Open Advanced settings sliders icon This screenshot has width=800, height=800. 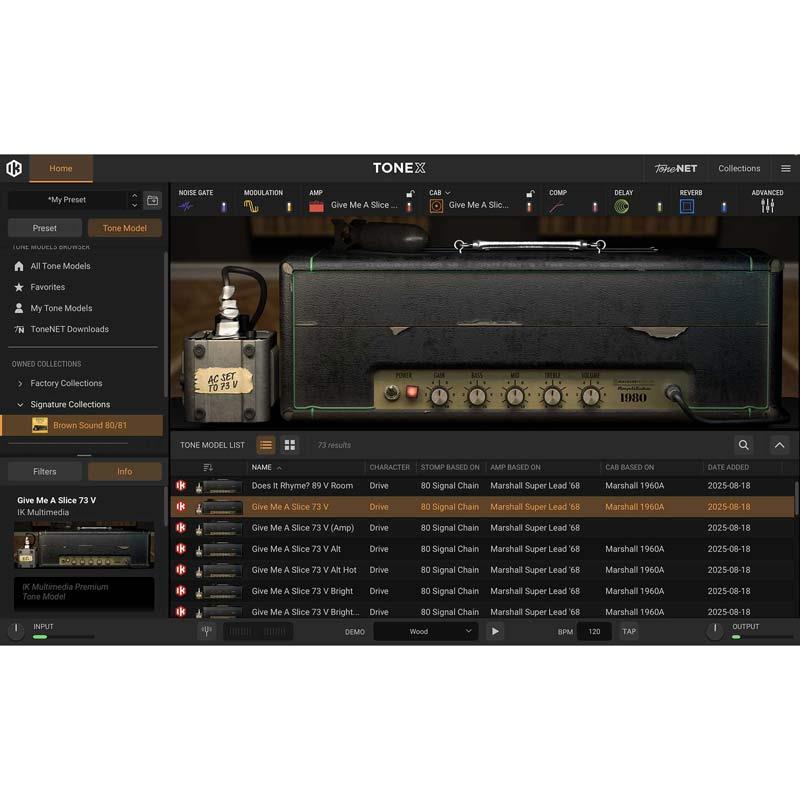(767, 206)
